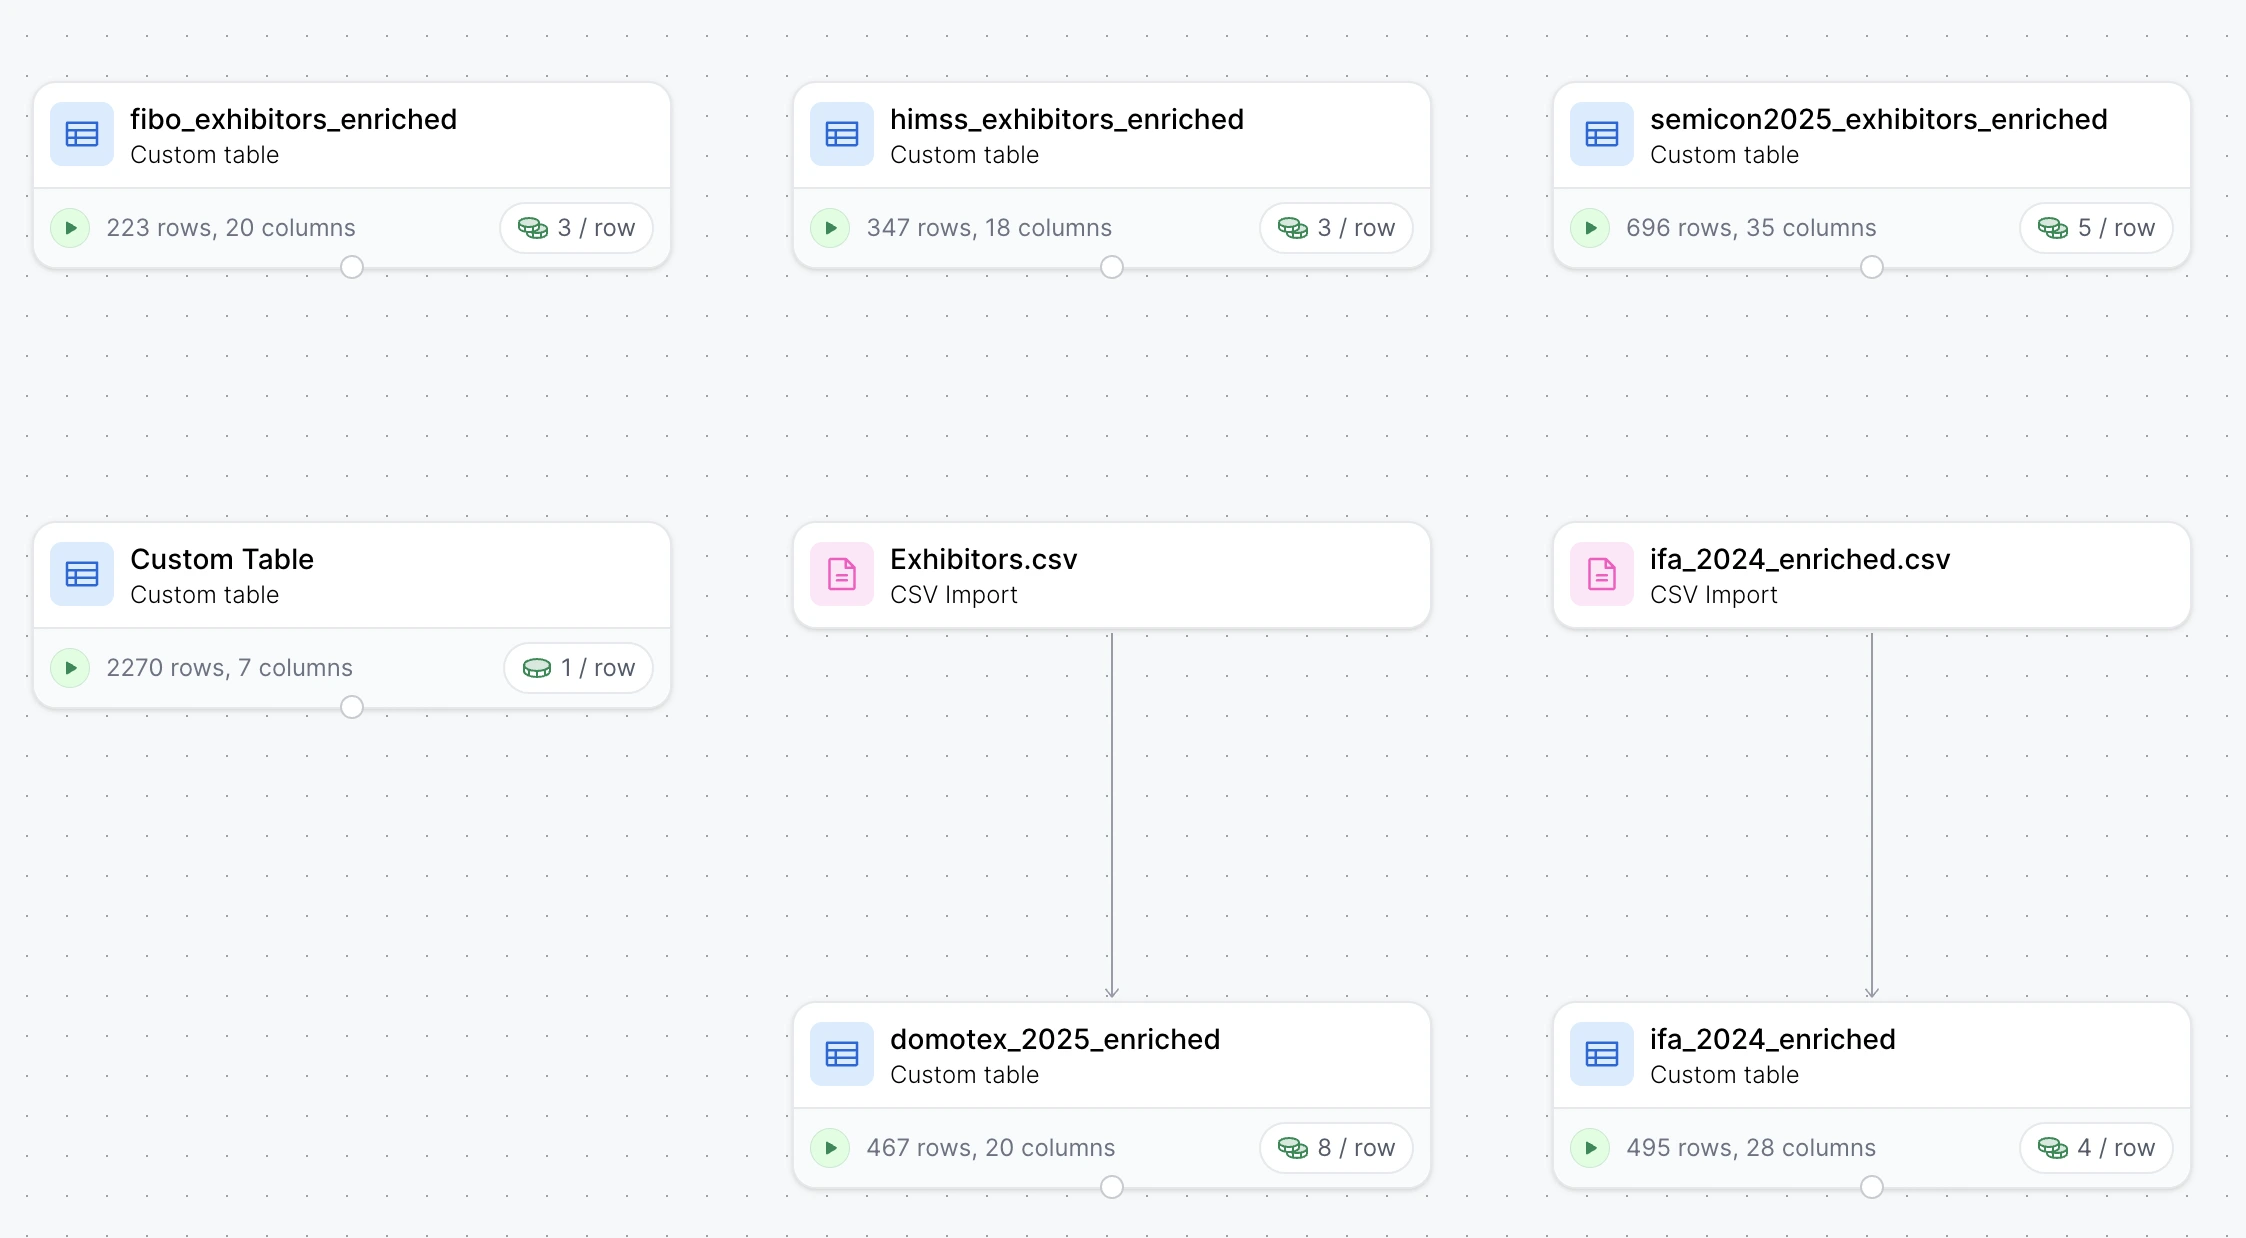Run the Custom Table with 2270 rows

(x=70, y=668)
